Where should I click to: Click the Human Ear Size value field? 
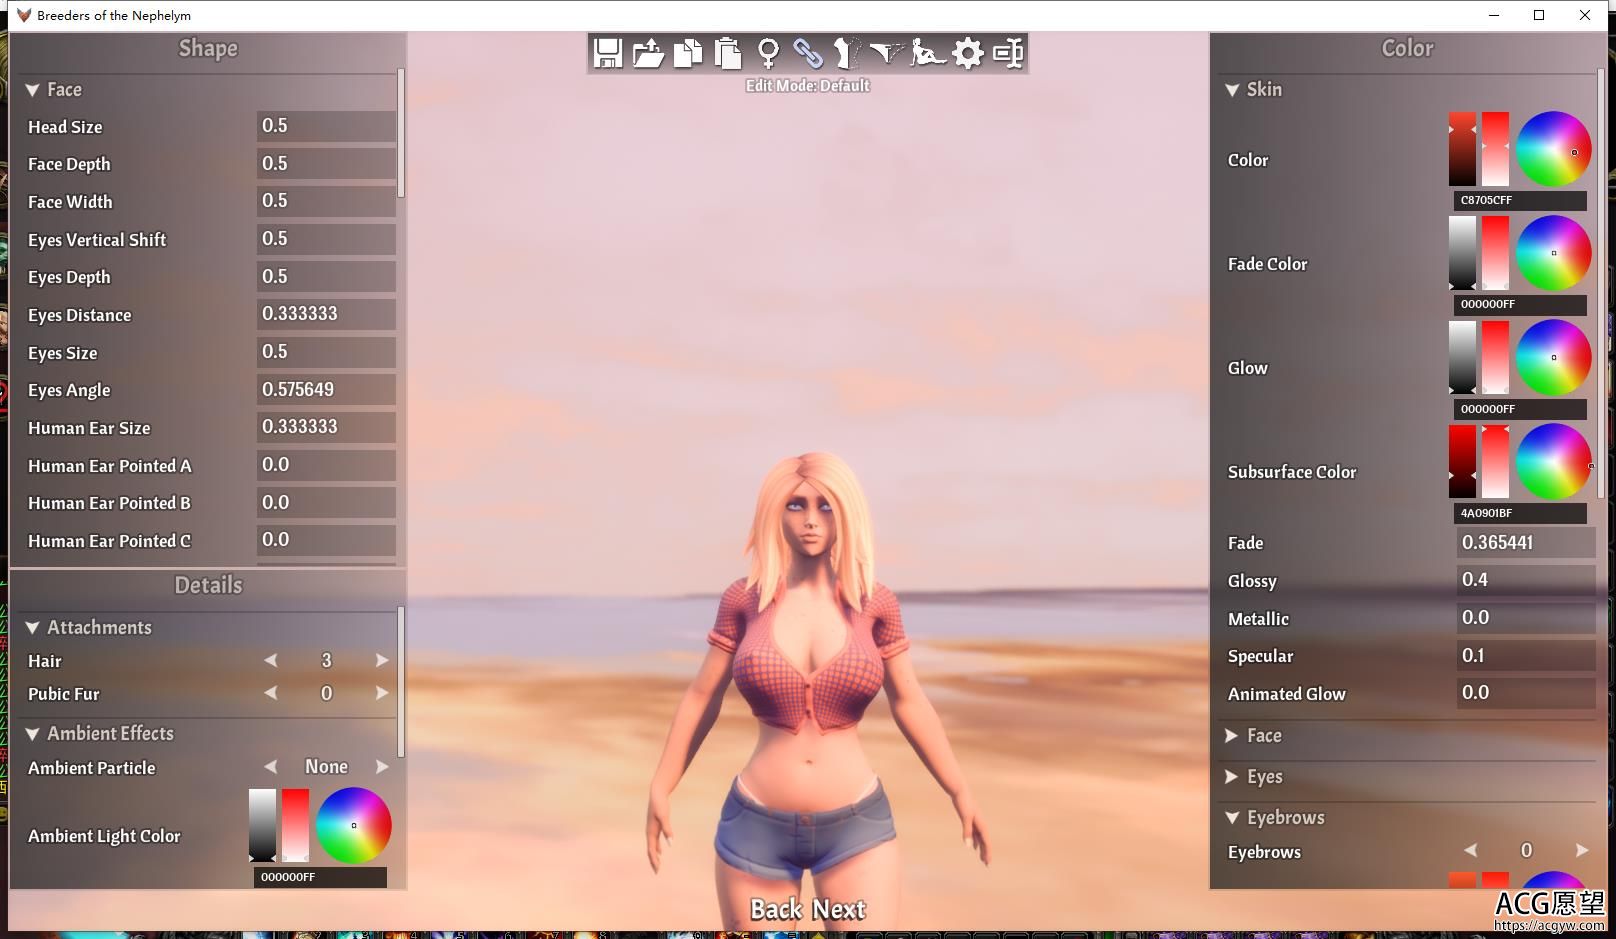[326, 427]
